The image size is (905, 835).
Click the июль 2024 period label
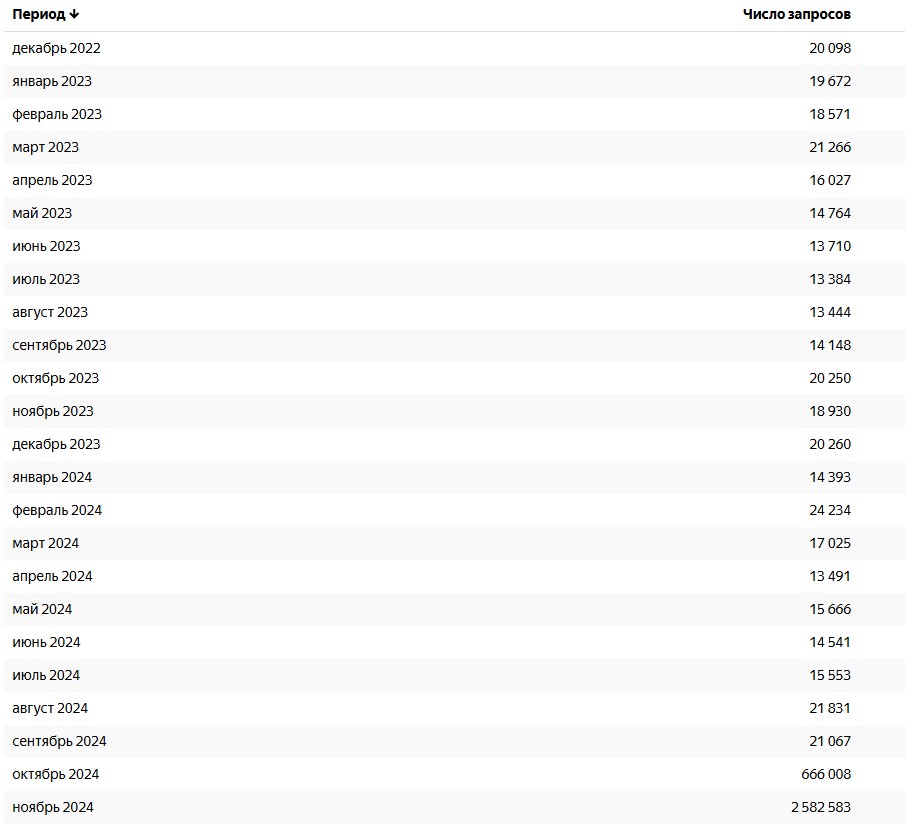pyautogui.click(x=46, y=675)
